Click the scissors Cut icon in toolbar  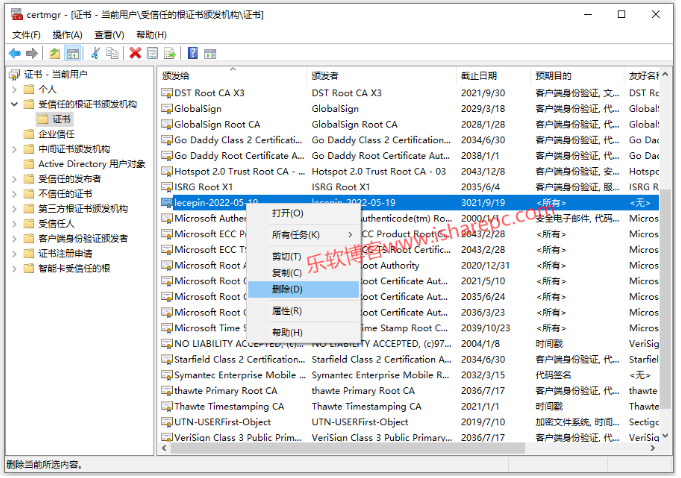click(x=96, y=53)
